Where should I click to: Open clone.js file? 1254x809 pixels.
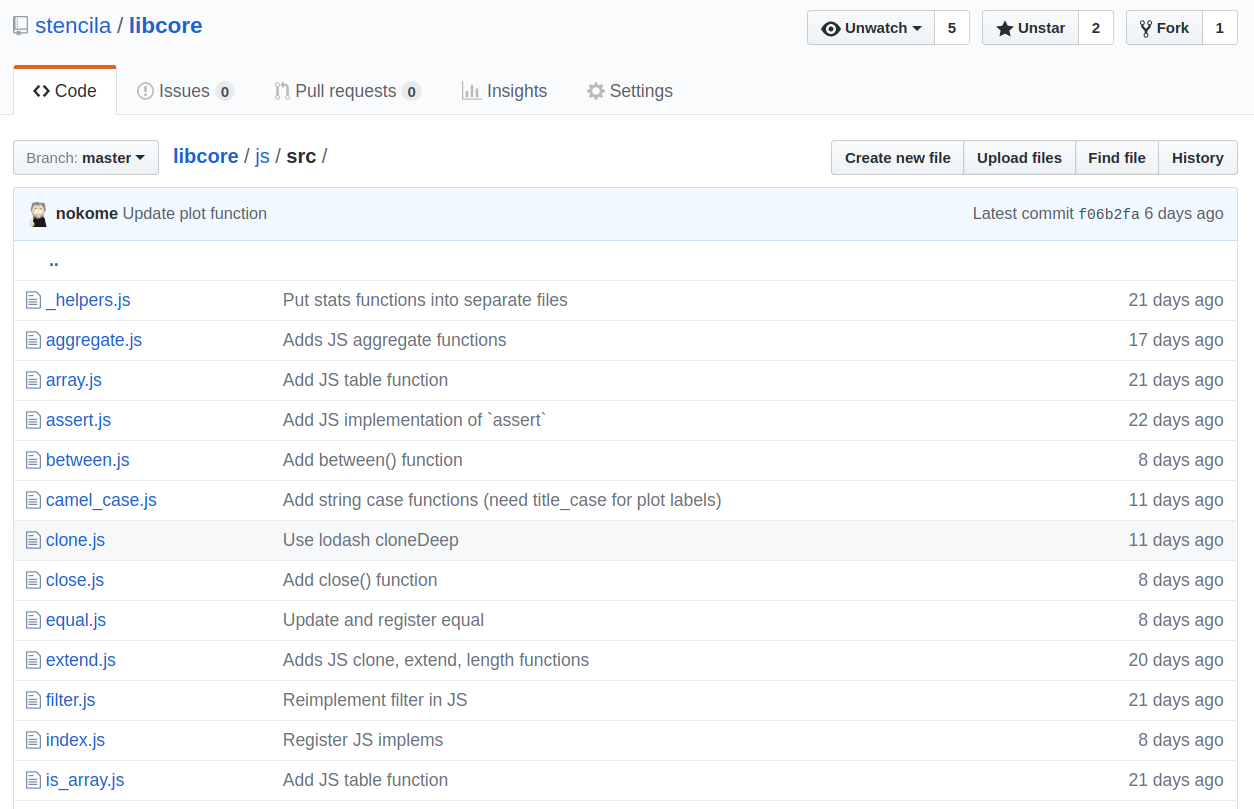(x=75, y=540)
